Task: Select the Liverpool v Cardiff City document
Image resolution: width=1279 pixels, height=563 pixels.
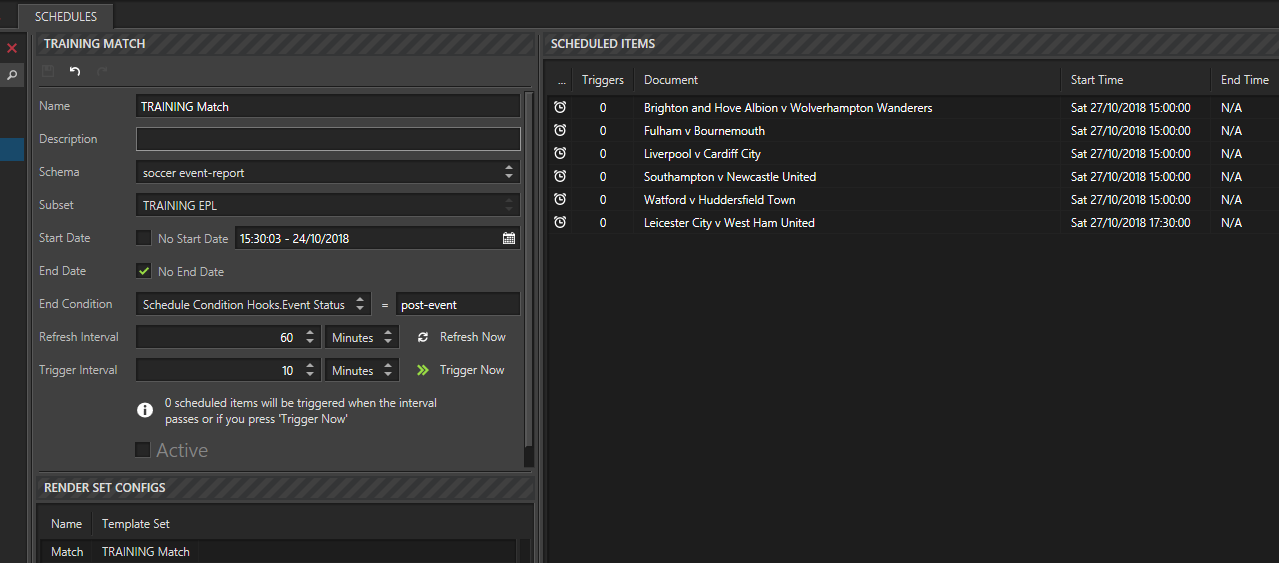Action: (702, 153)
